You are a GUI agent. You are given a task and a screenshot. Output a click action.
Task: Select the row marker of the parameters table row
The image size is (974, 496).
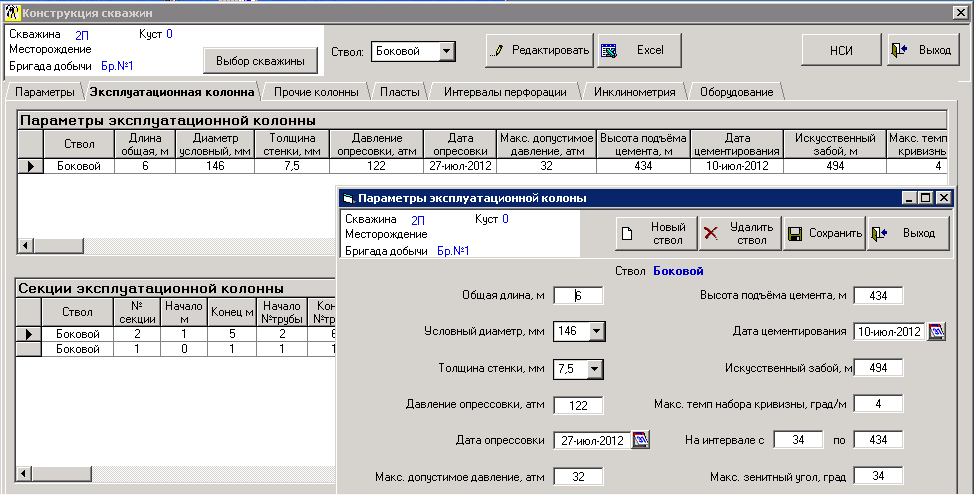click(x=30, y=166)
